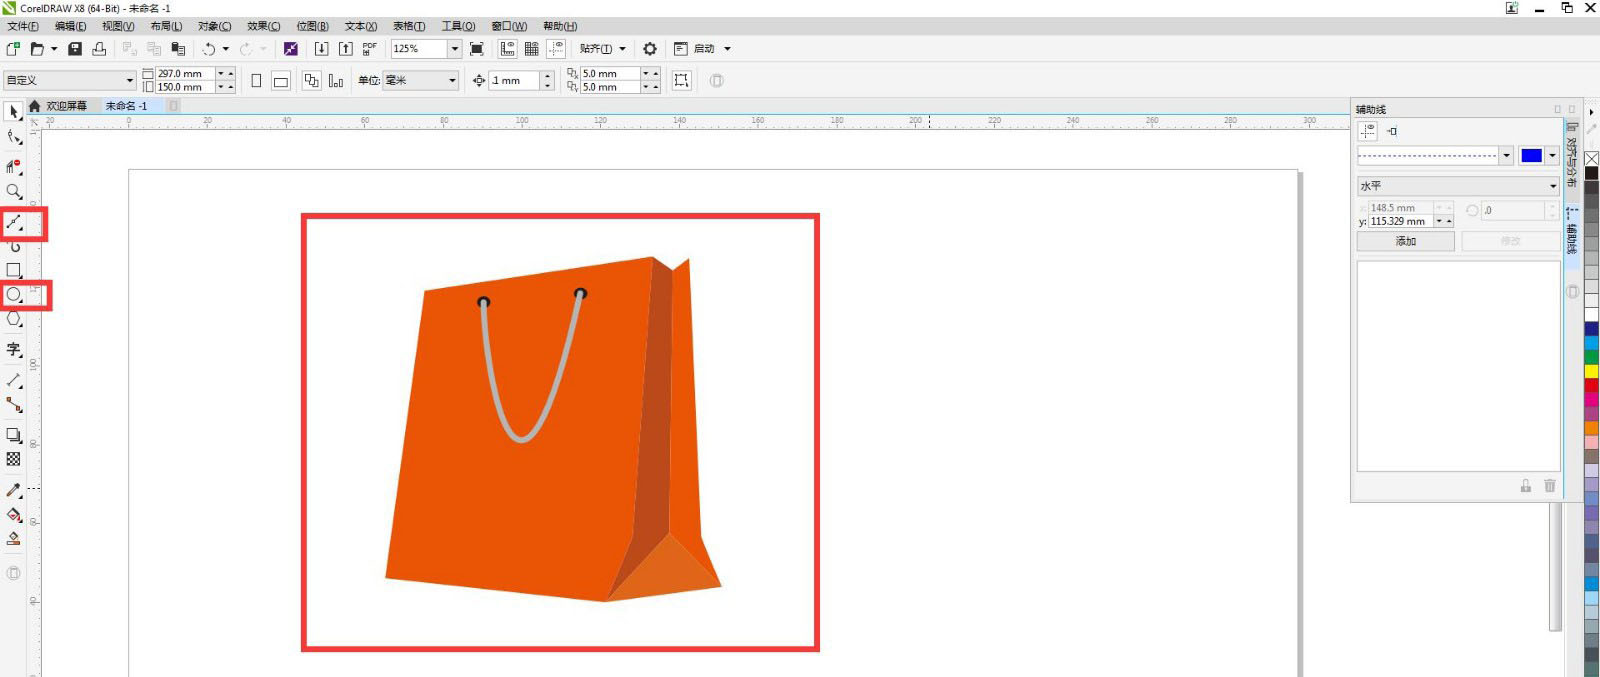Select the Drop Shadow tool
Viewport: 1600px width, 677px height.
click(14, 435)
